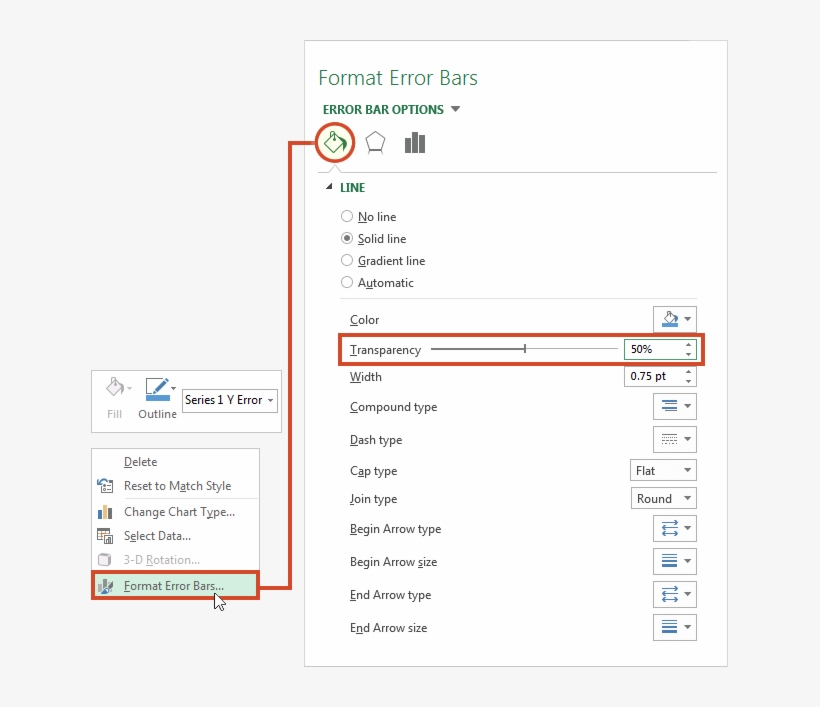Click the Change Chart Type icon
The image size is (820, 707).
coord(105,511)
